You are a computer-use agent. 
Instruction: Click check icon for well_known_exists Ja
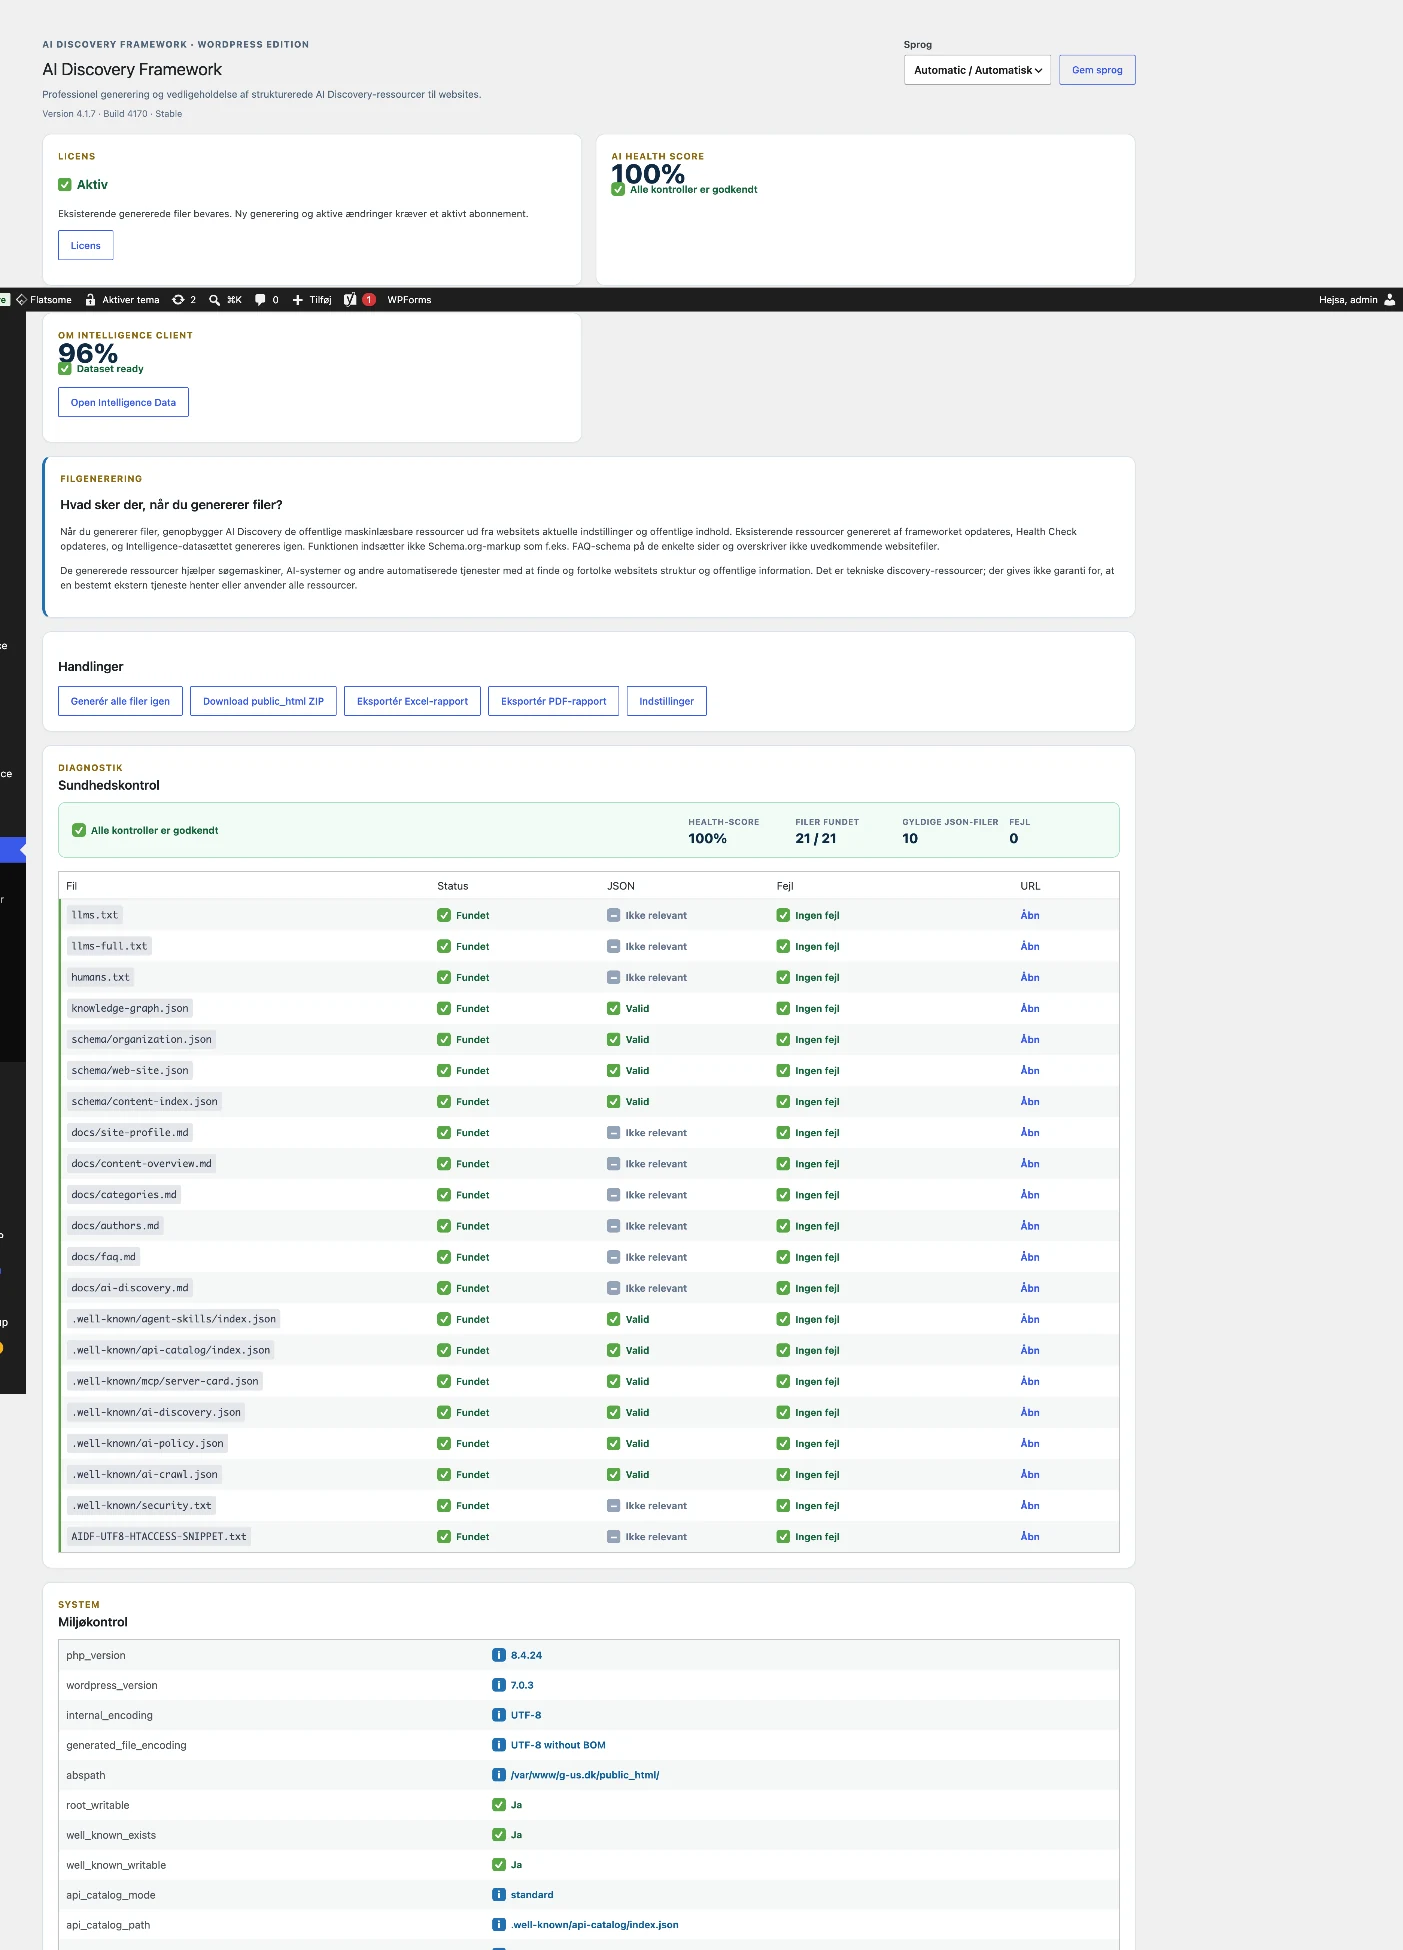point(499,1835)
